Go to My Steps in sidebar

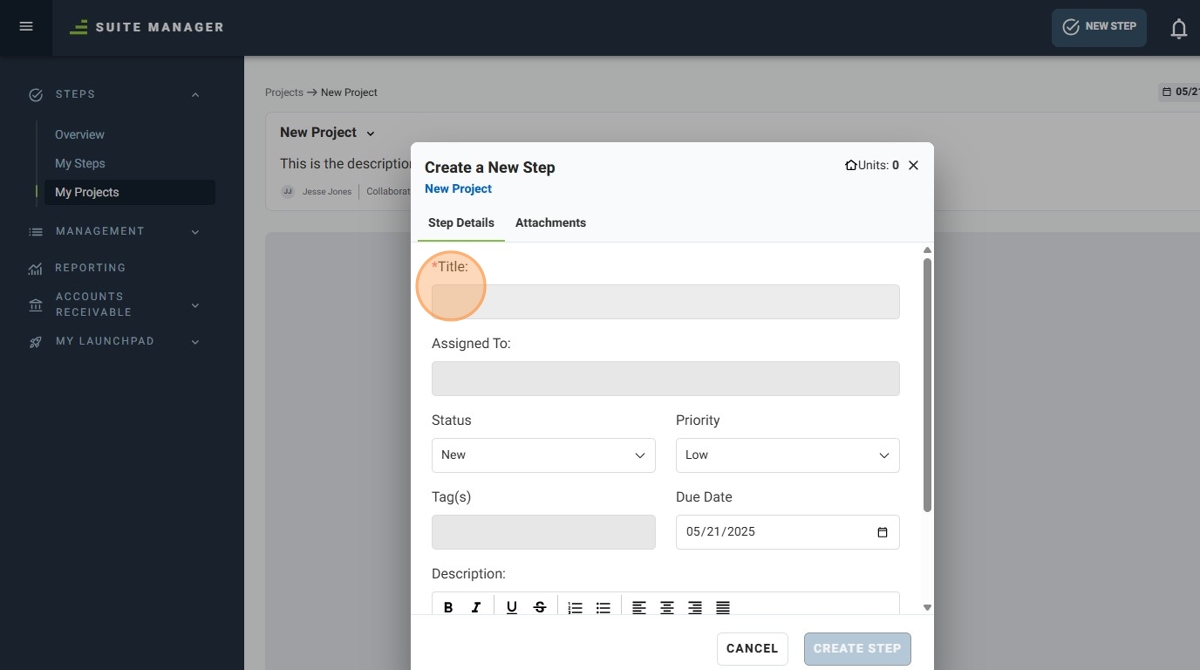pyautogui.click(x=80, y=163)
